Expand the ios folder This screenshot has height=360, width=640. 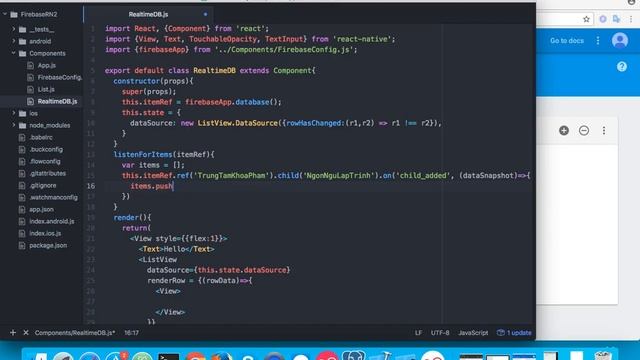click(x=13, y=113)
